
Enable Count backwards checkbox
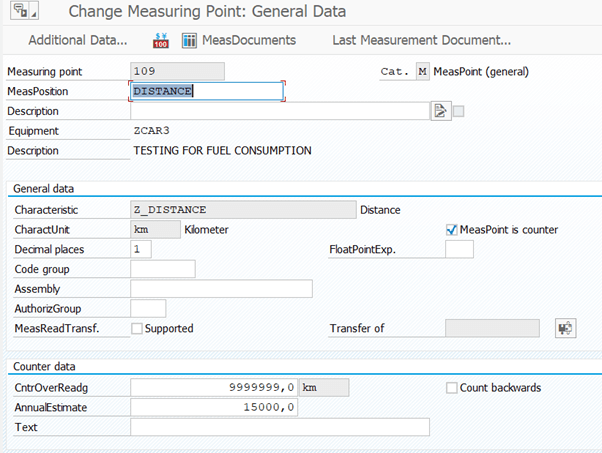[x=452, y=388]
